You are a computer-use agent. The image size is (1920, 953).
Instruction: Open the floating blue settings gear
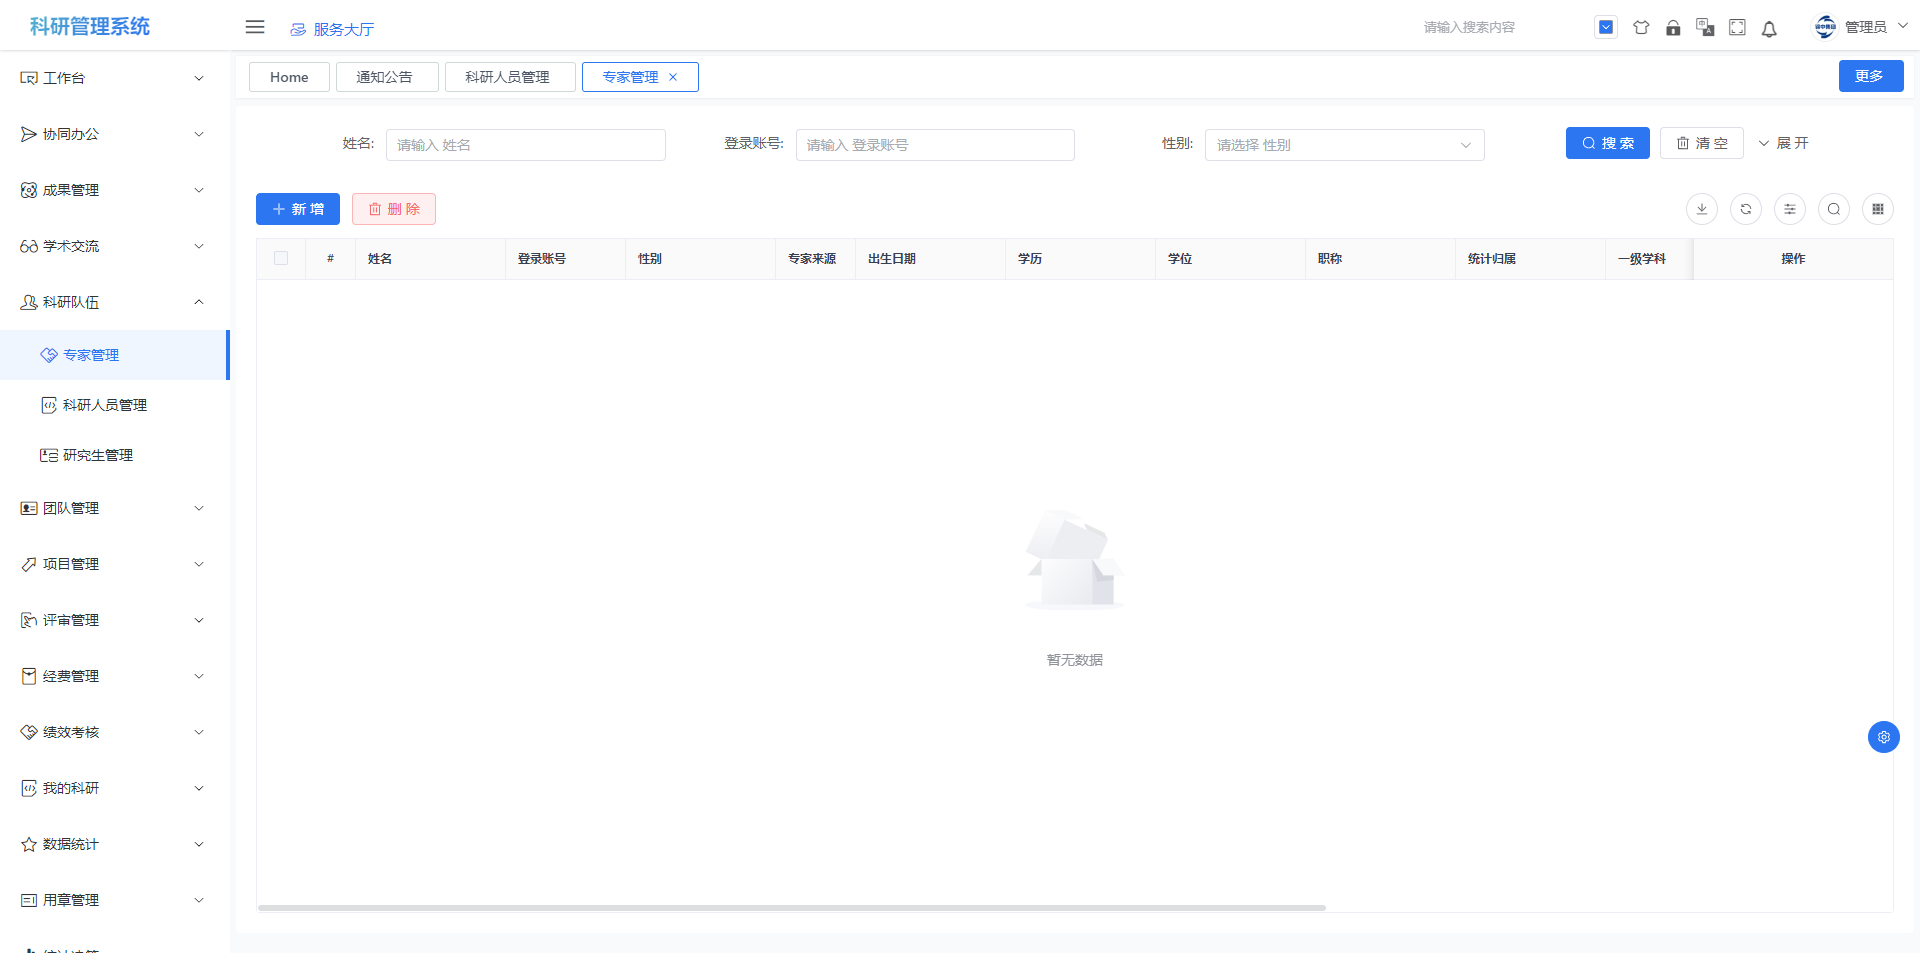[x=1884, y=737]
